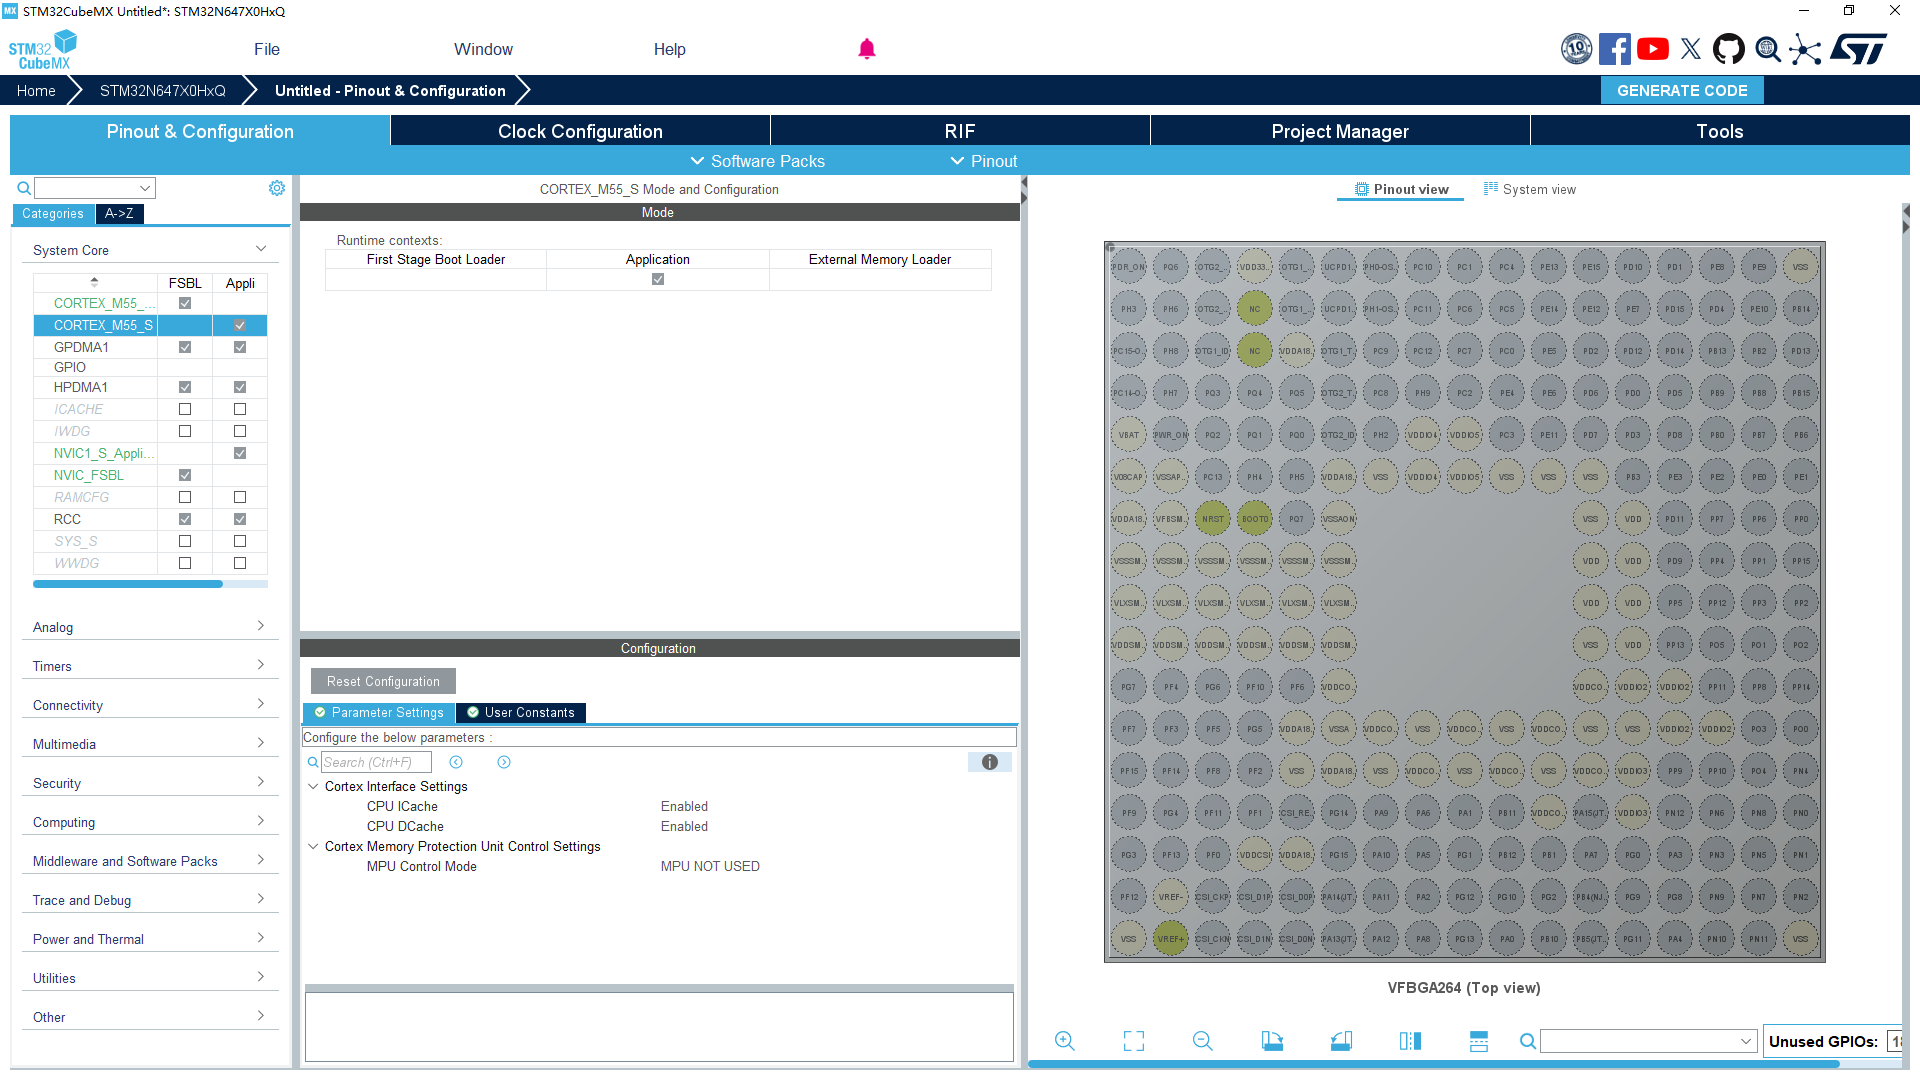Open the ST logo link
The image size is (1920, 1080).
pyautogui.click(x=1858, y=49)
